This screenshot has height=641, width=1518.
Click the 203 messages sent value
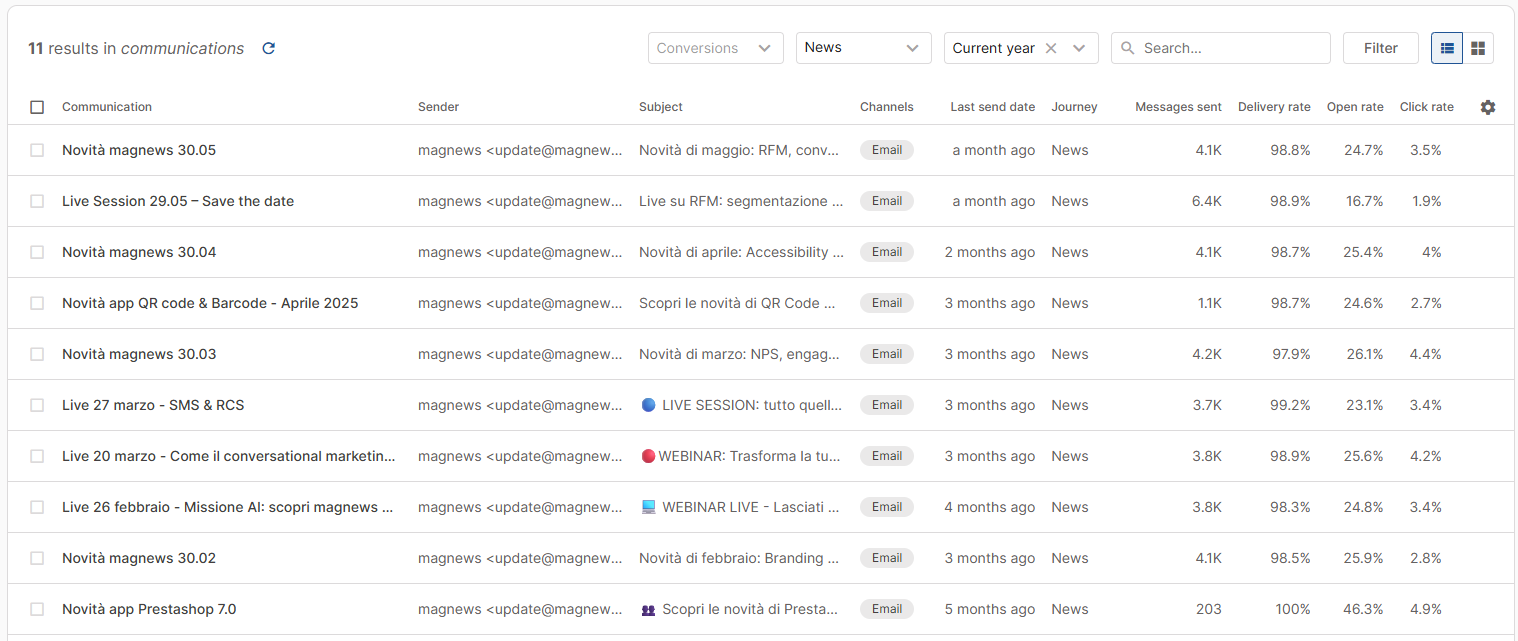point(1208,609)
